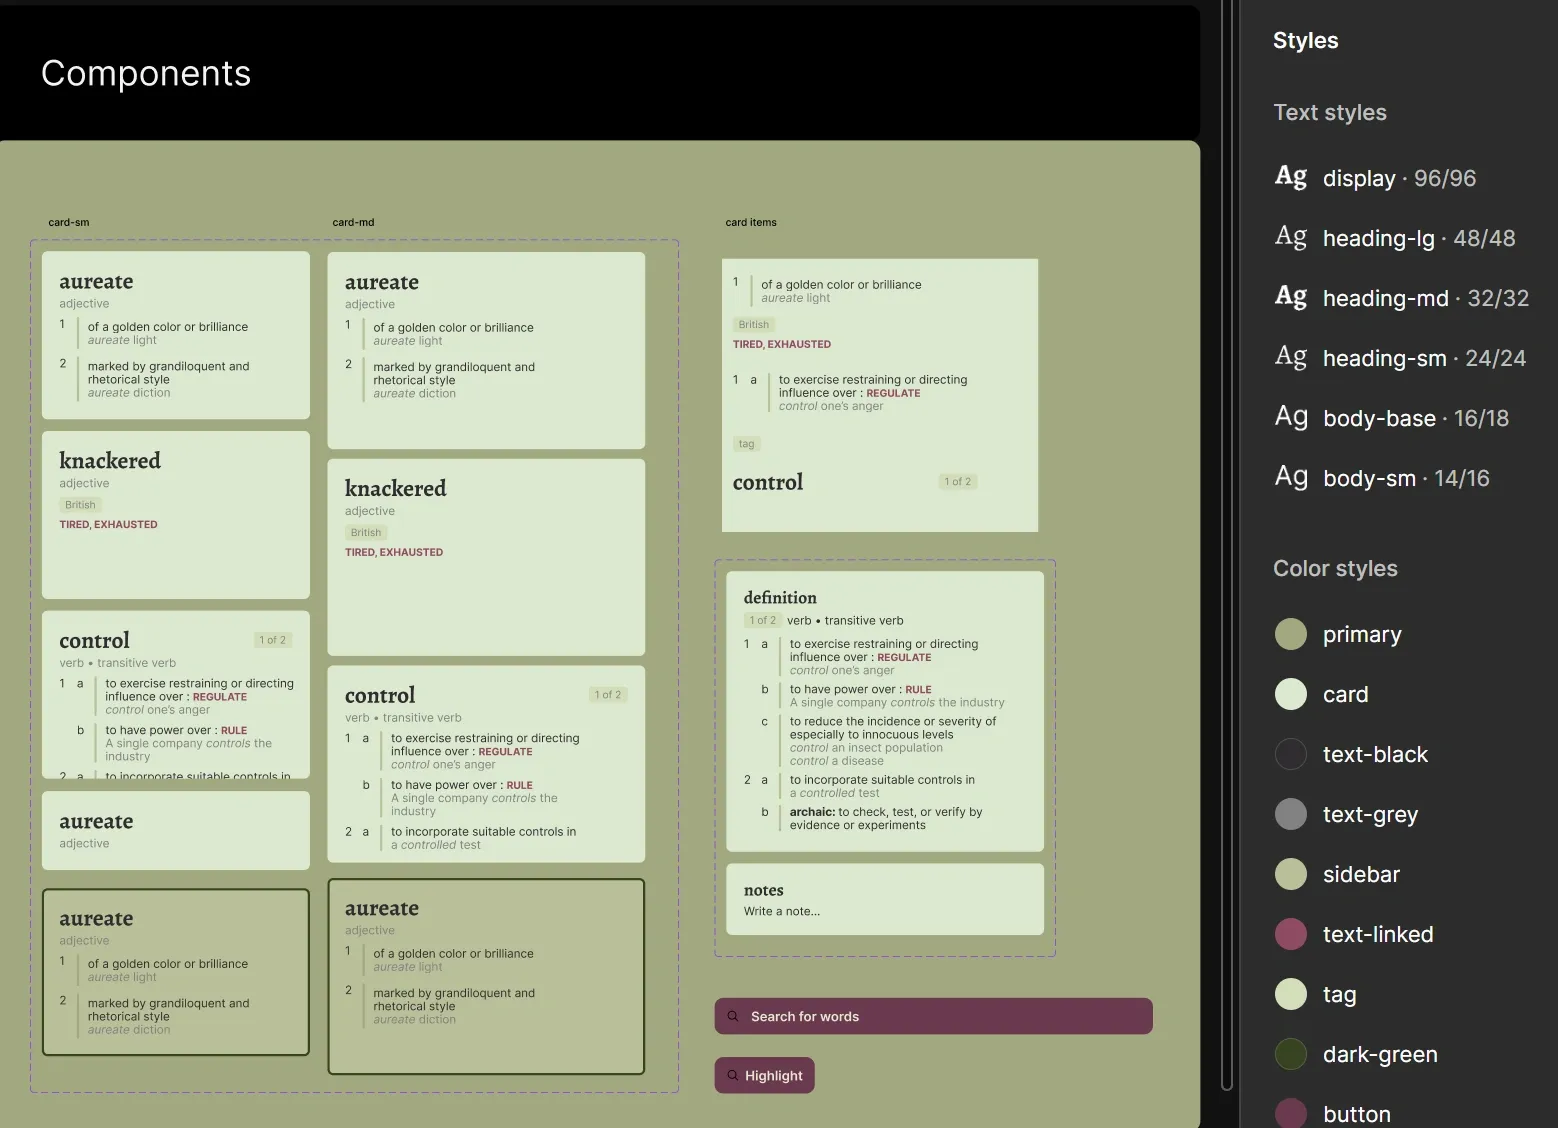Click the 'control' heading in card items
This screenshot has width=1558, height=1128.
(768, 482)
